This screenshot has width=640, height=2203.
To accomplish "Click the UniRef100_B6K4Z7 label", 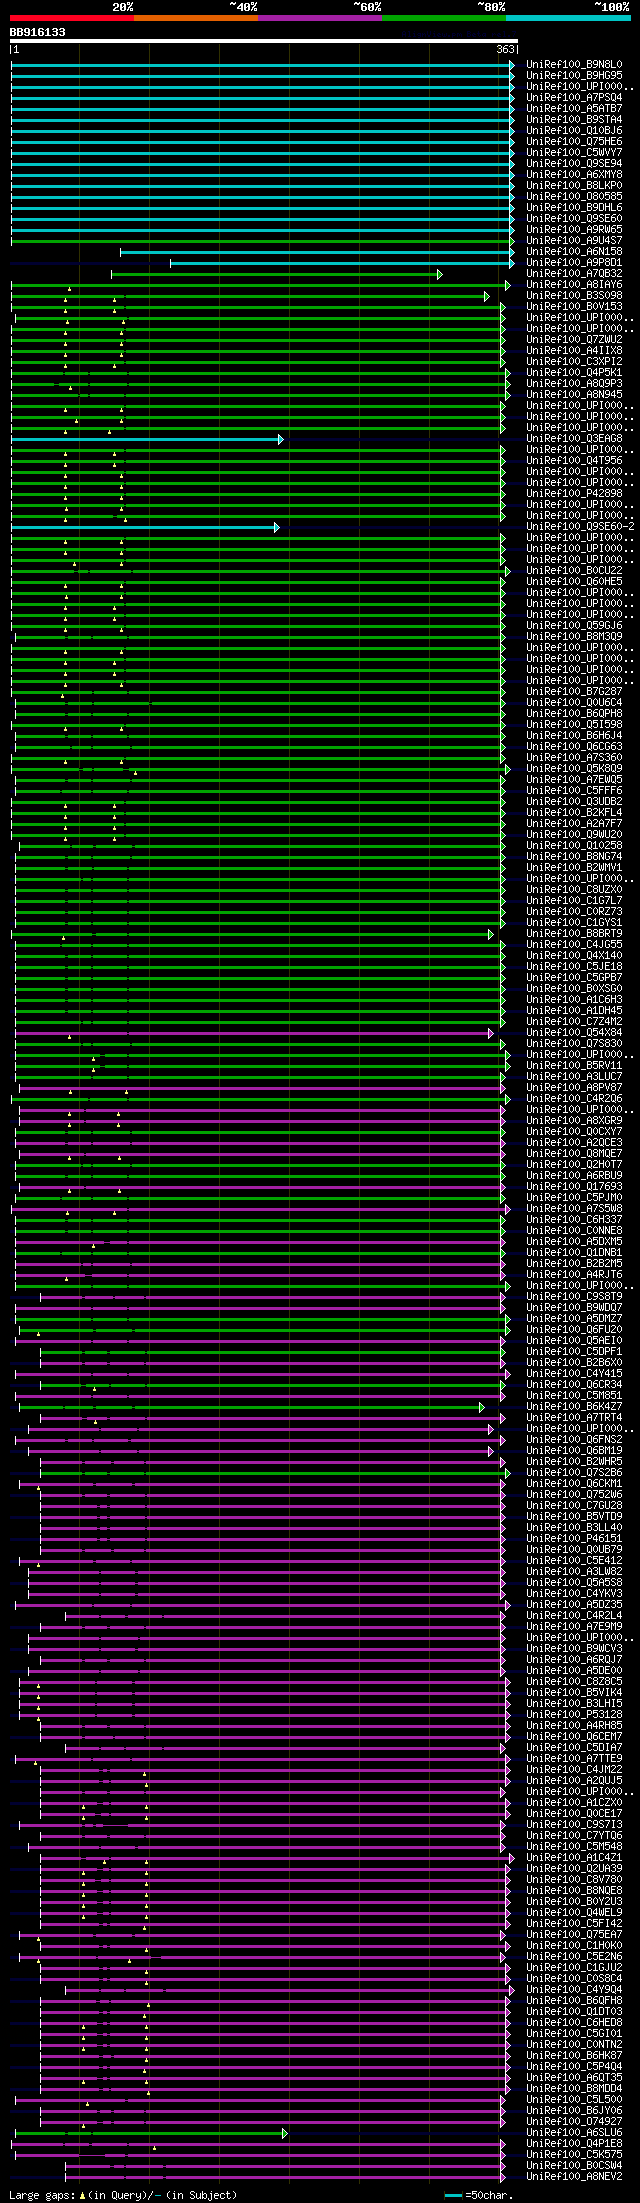I will coord(574,1407).
